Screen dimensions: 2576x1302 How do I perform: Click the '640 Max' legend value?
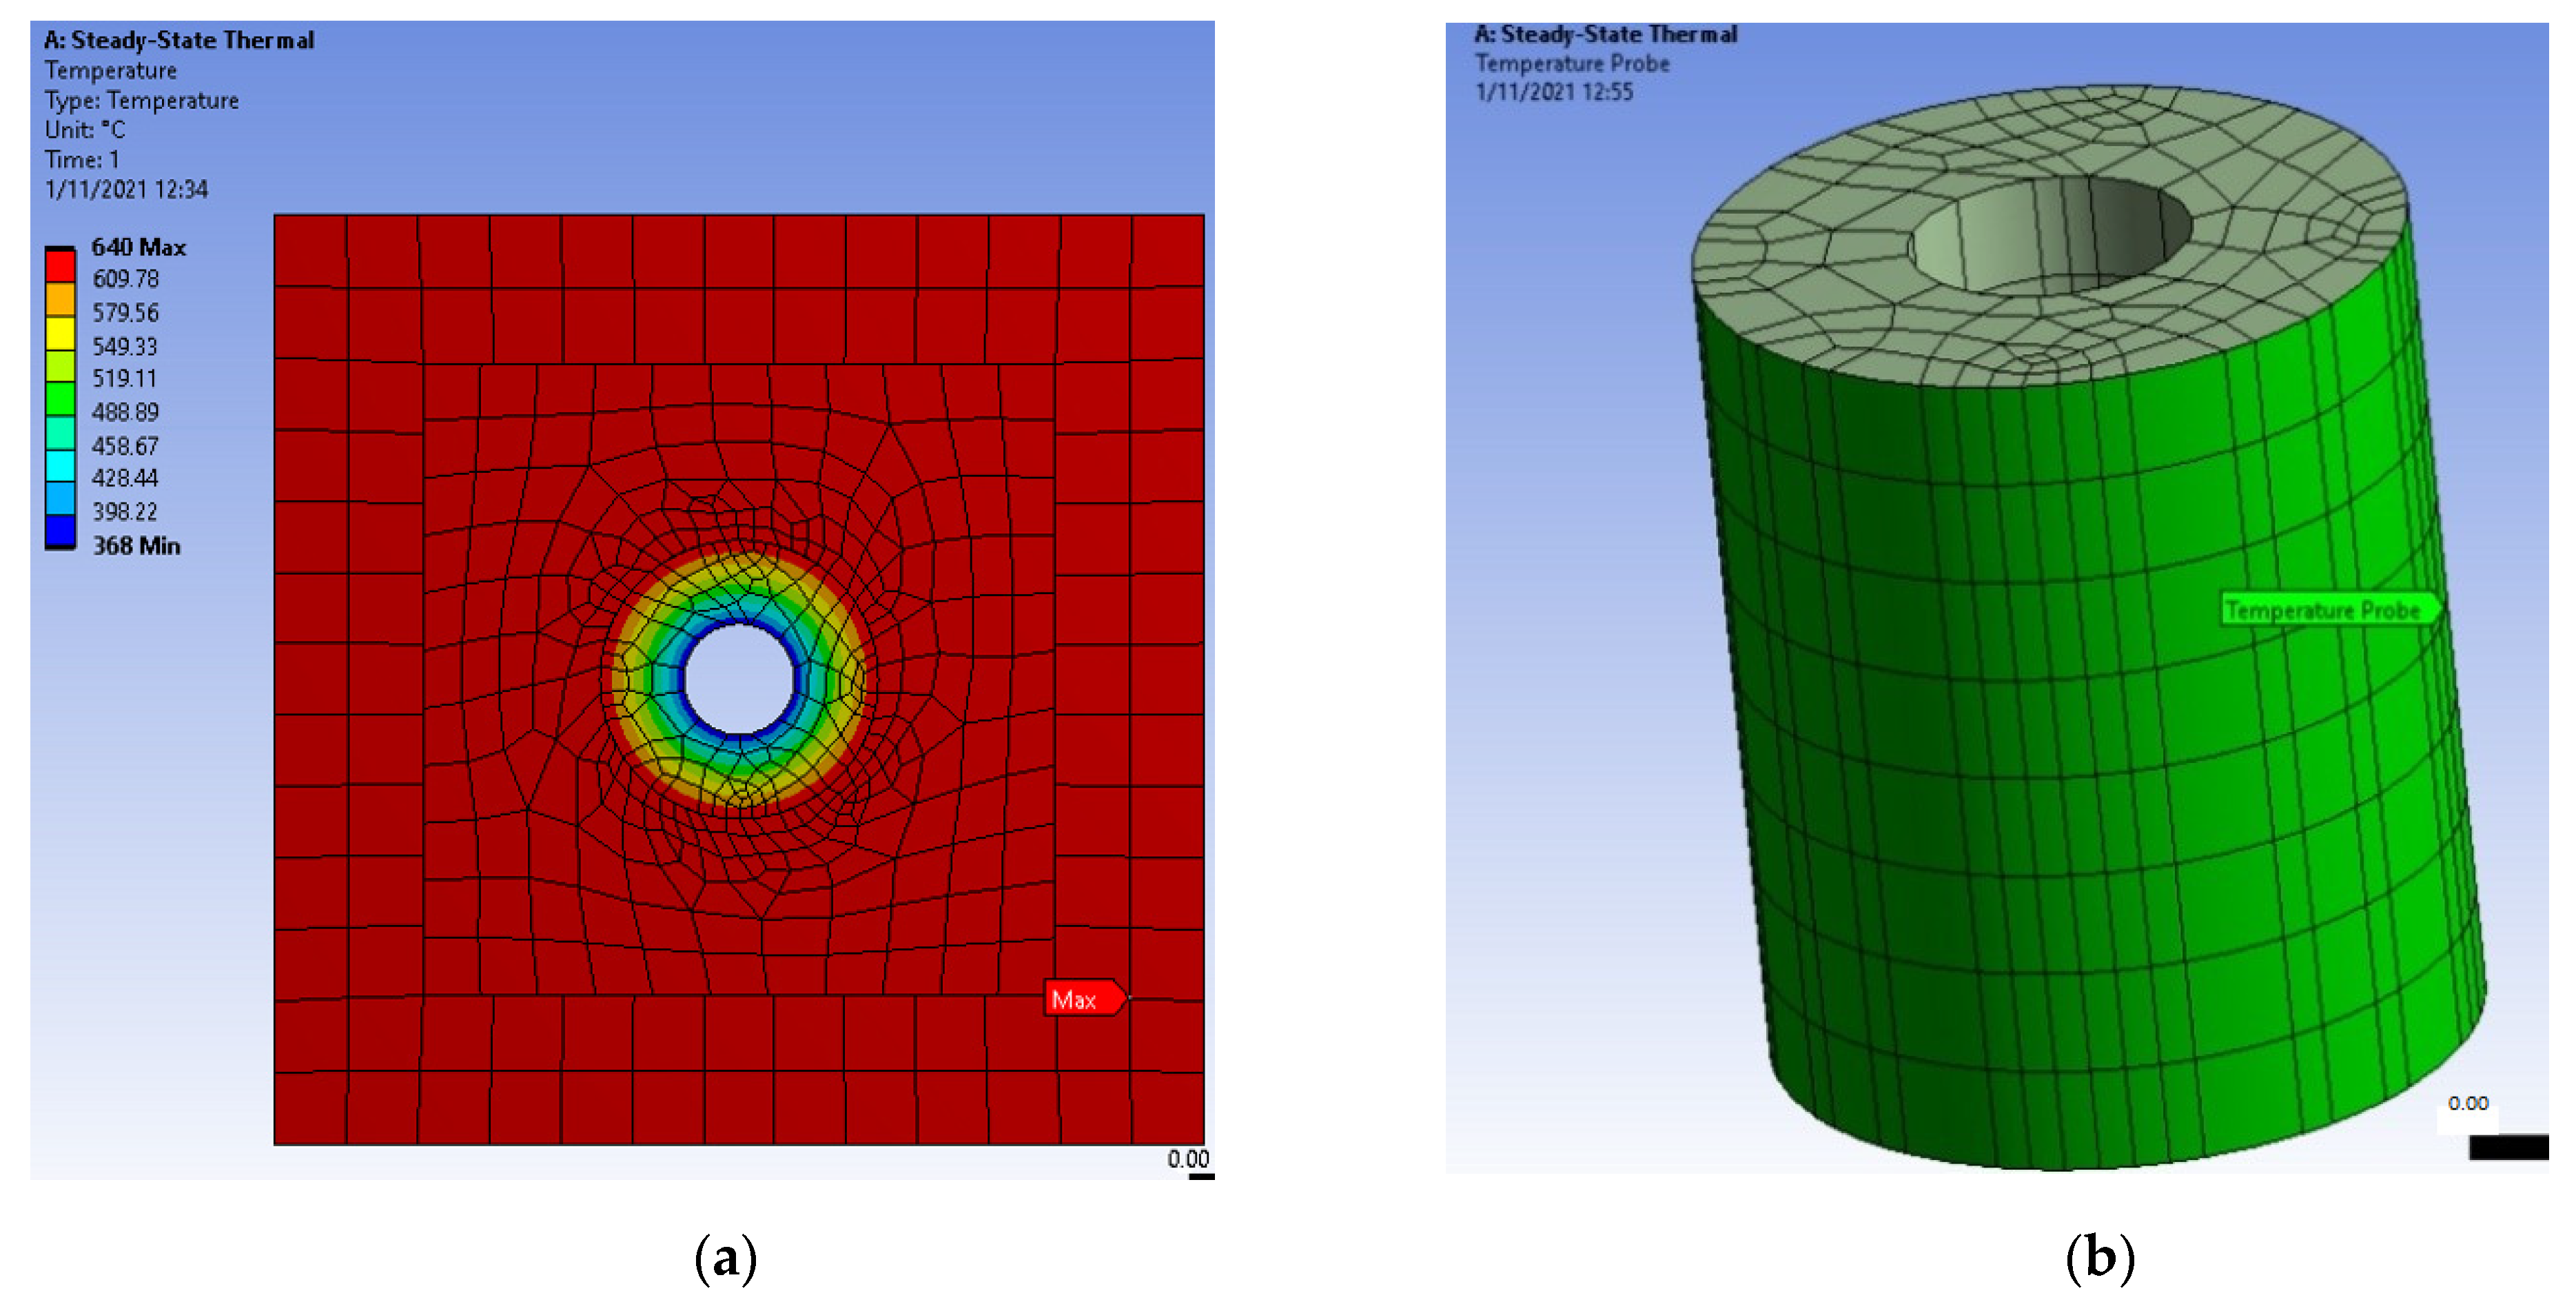coord(138,247)
